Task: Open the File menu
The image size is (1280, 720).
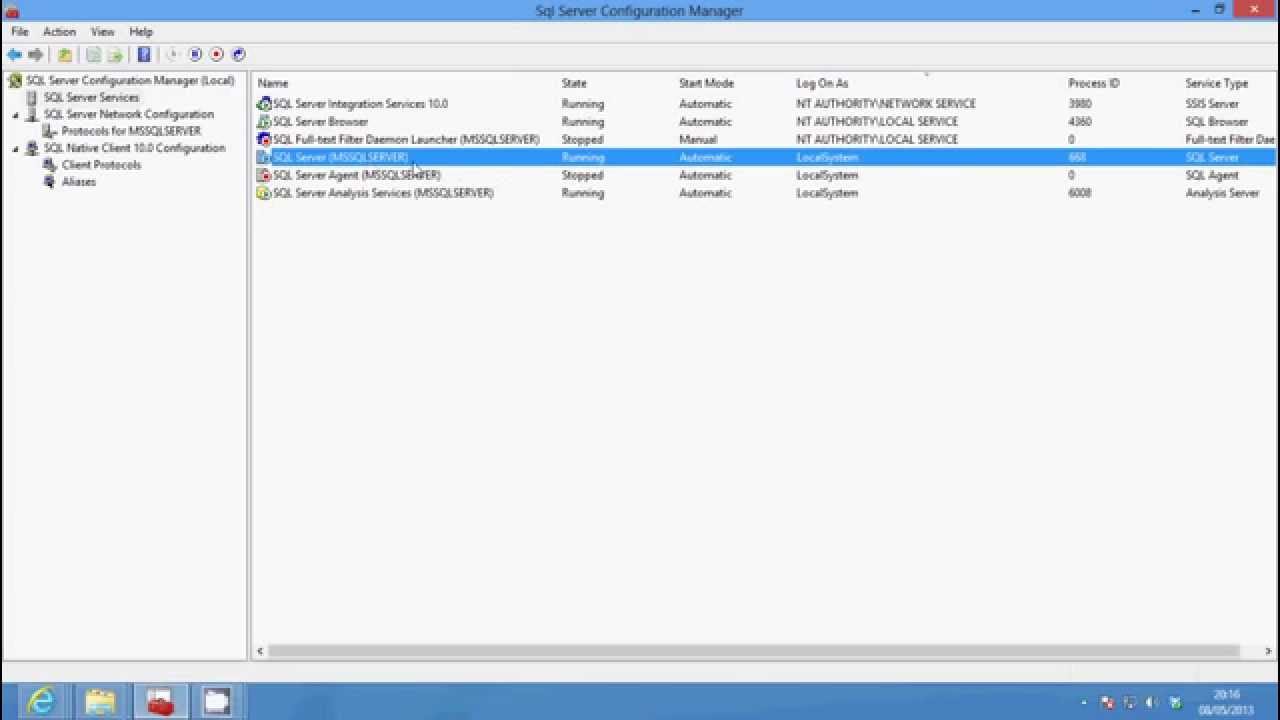Action: [19, 32]
